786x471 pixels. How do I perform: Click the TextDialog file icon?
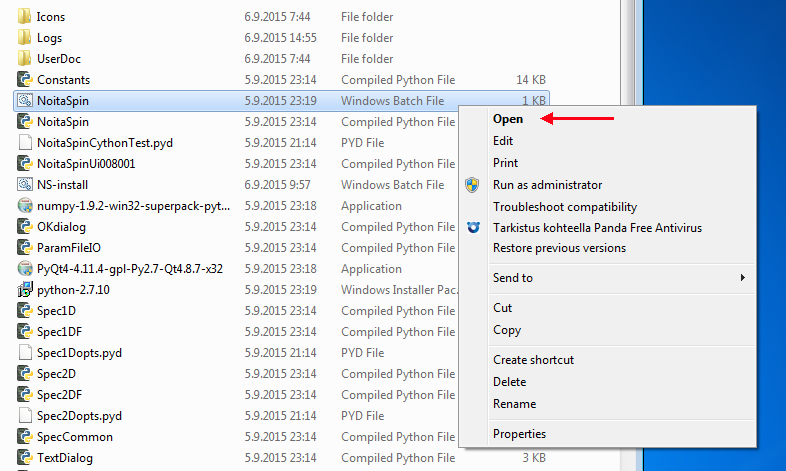tap(25, 458)
